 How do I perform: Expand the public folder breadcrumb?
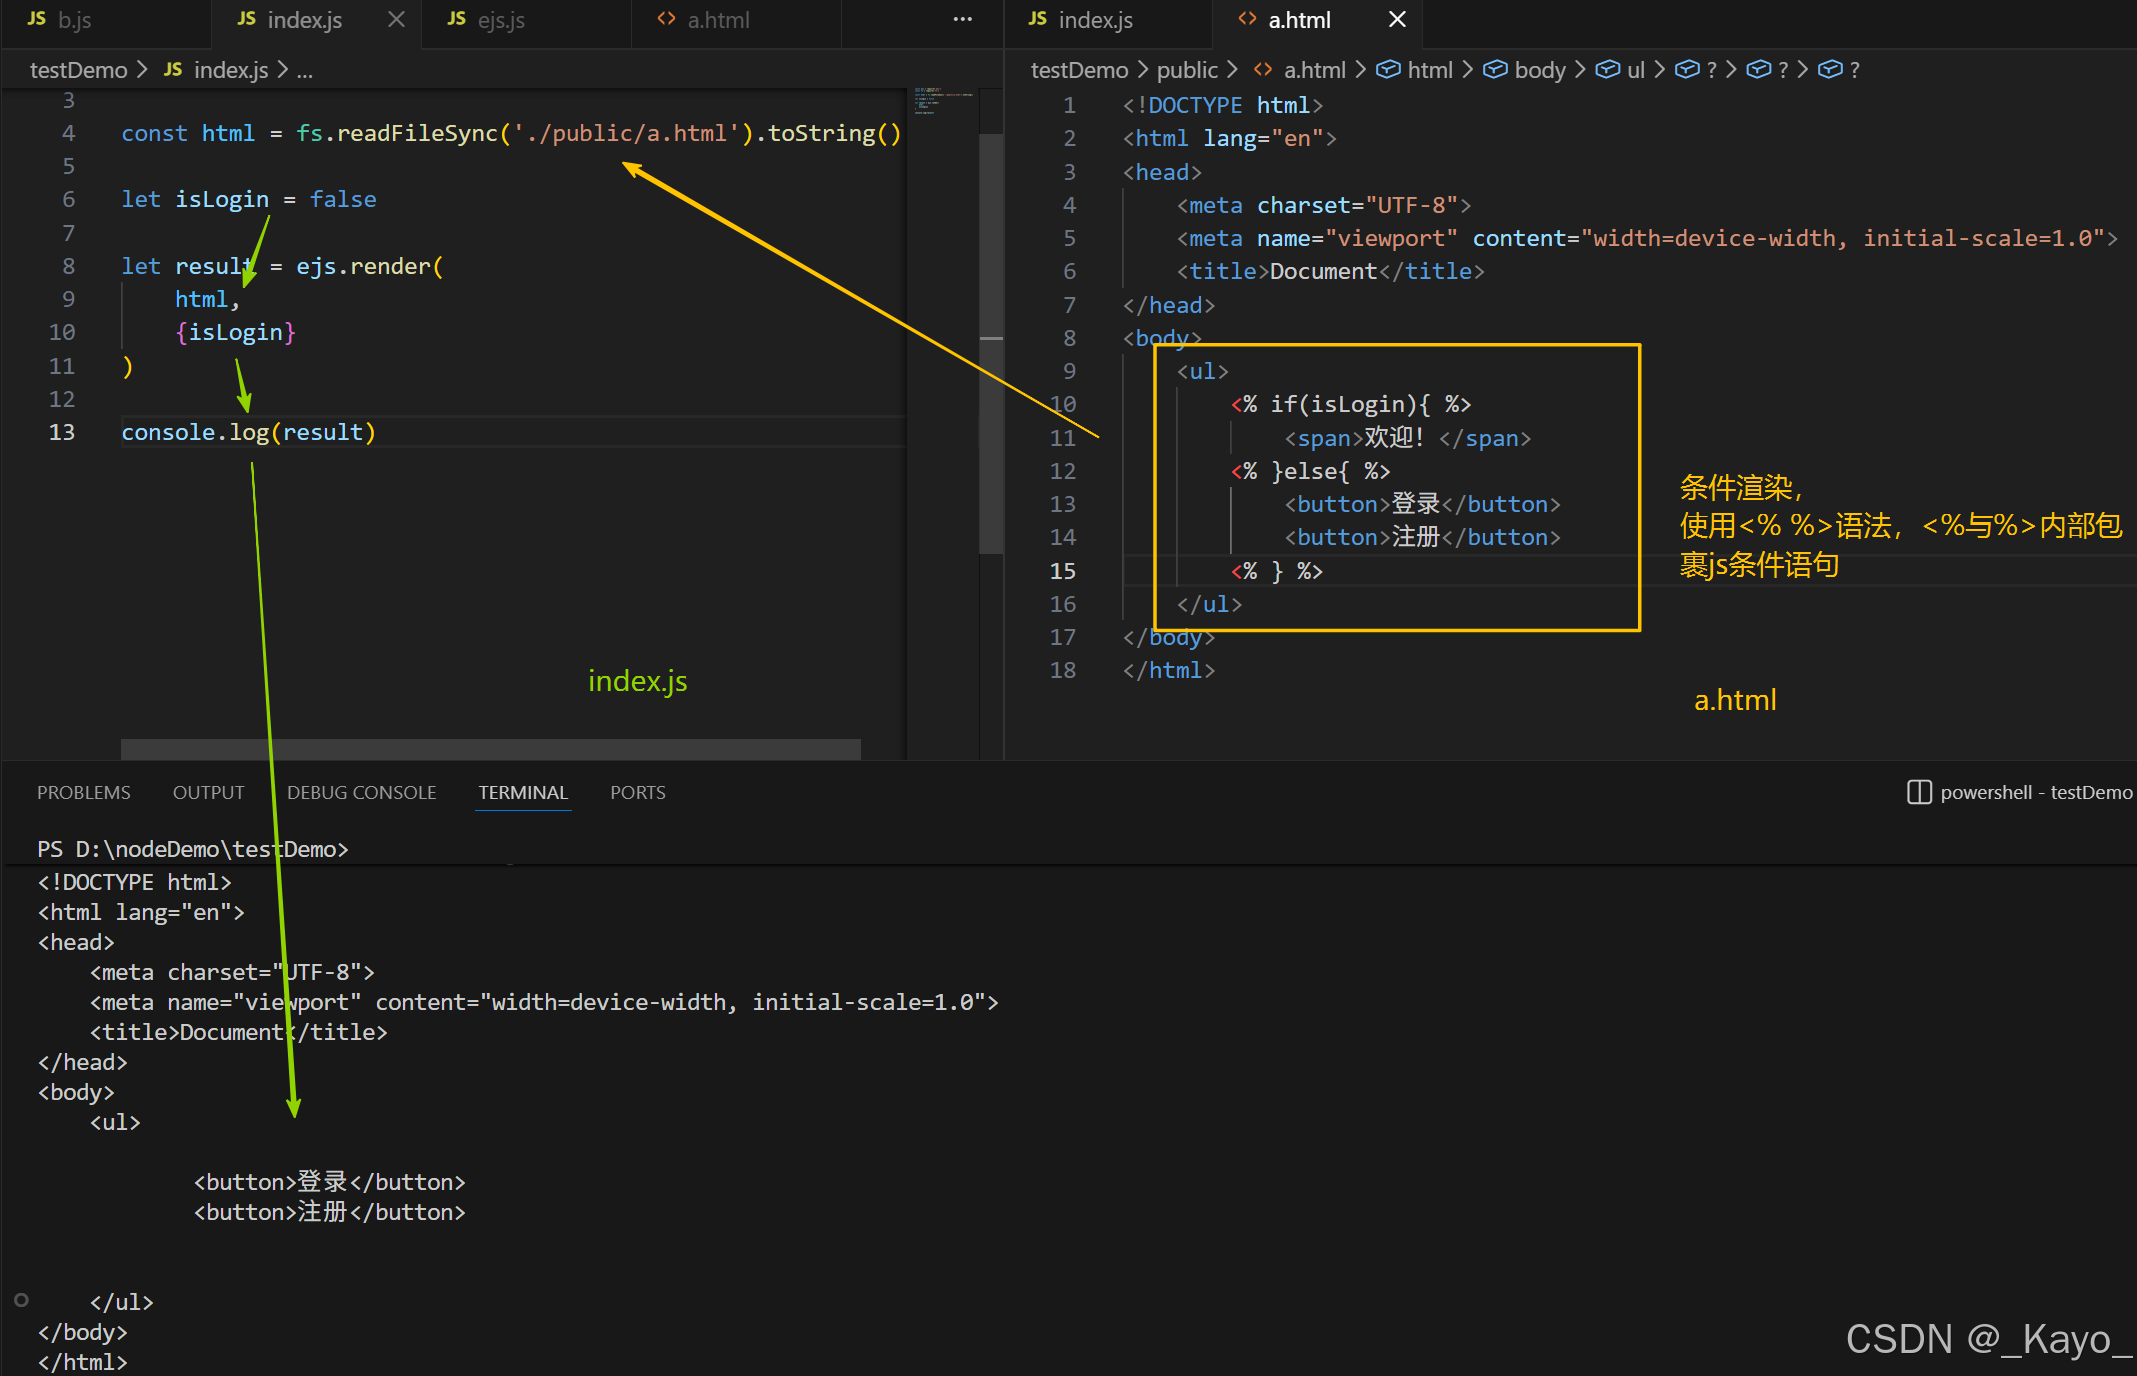pos(1186,69)
